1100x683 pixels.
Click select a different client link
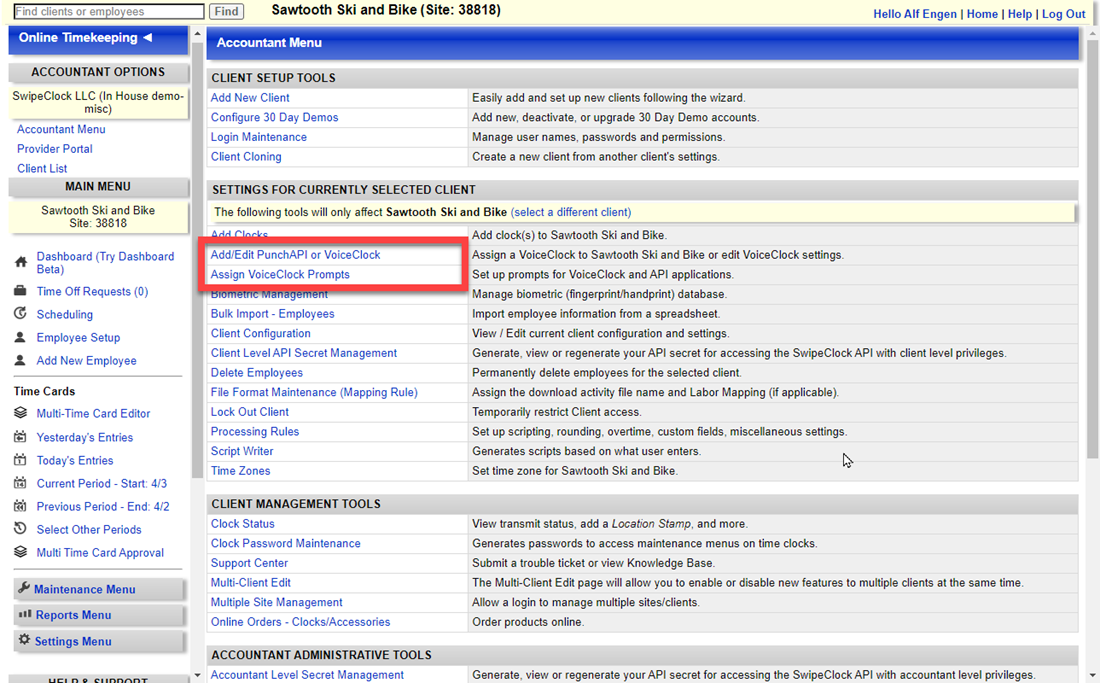571,212
